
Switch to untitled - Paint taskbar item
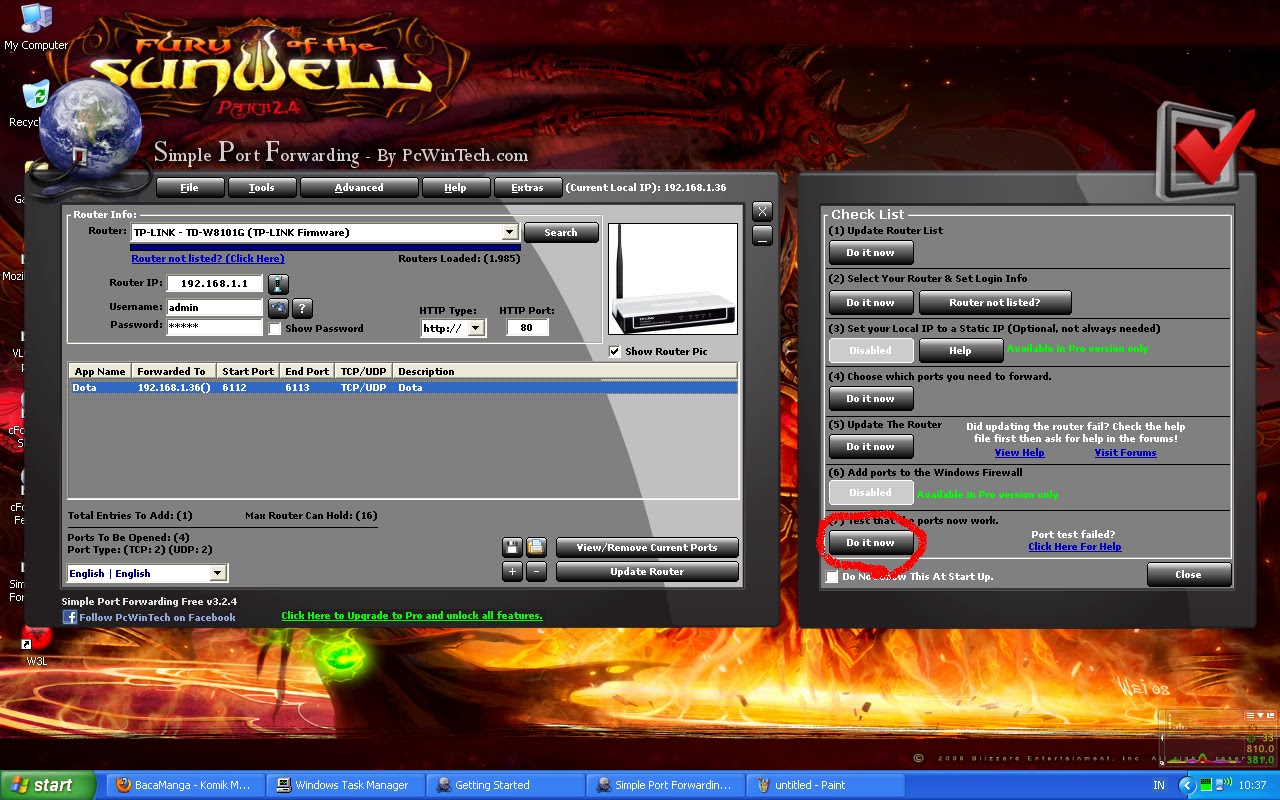tap(826, 785)
